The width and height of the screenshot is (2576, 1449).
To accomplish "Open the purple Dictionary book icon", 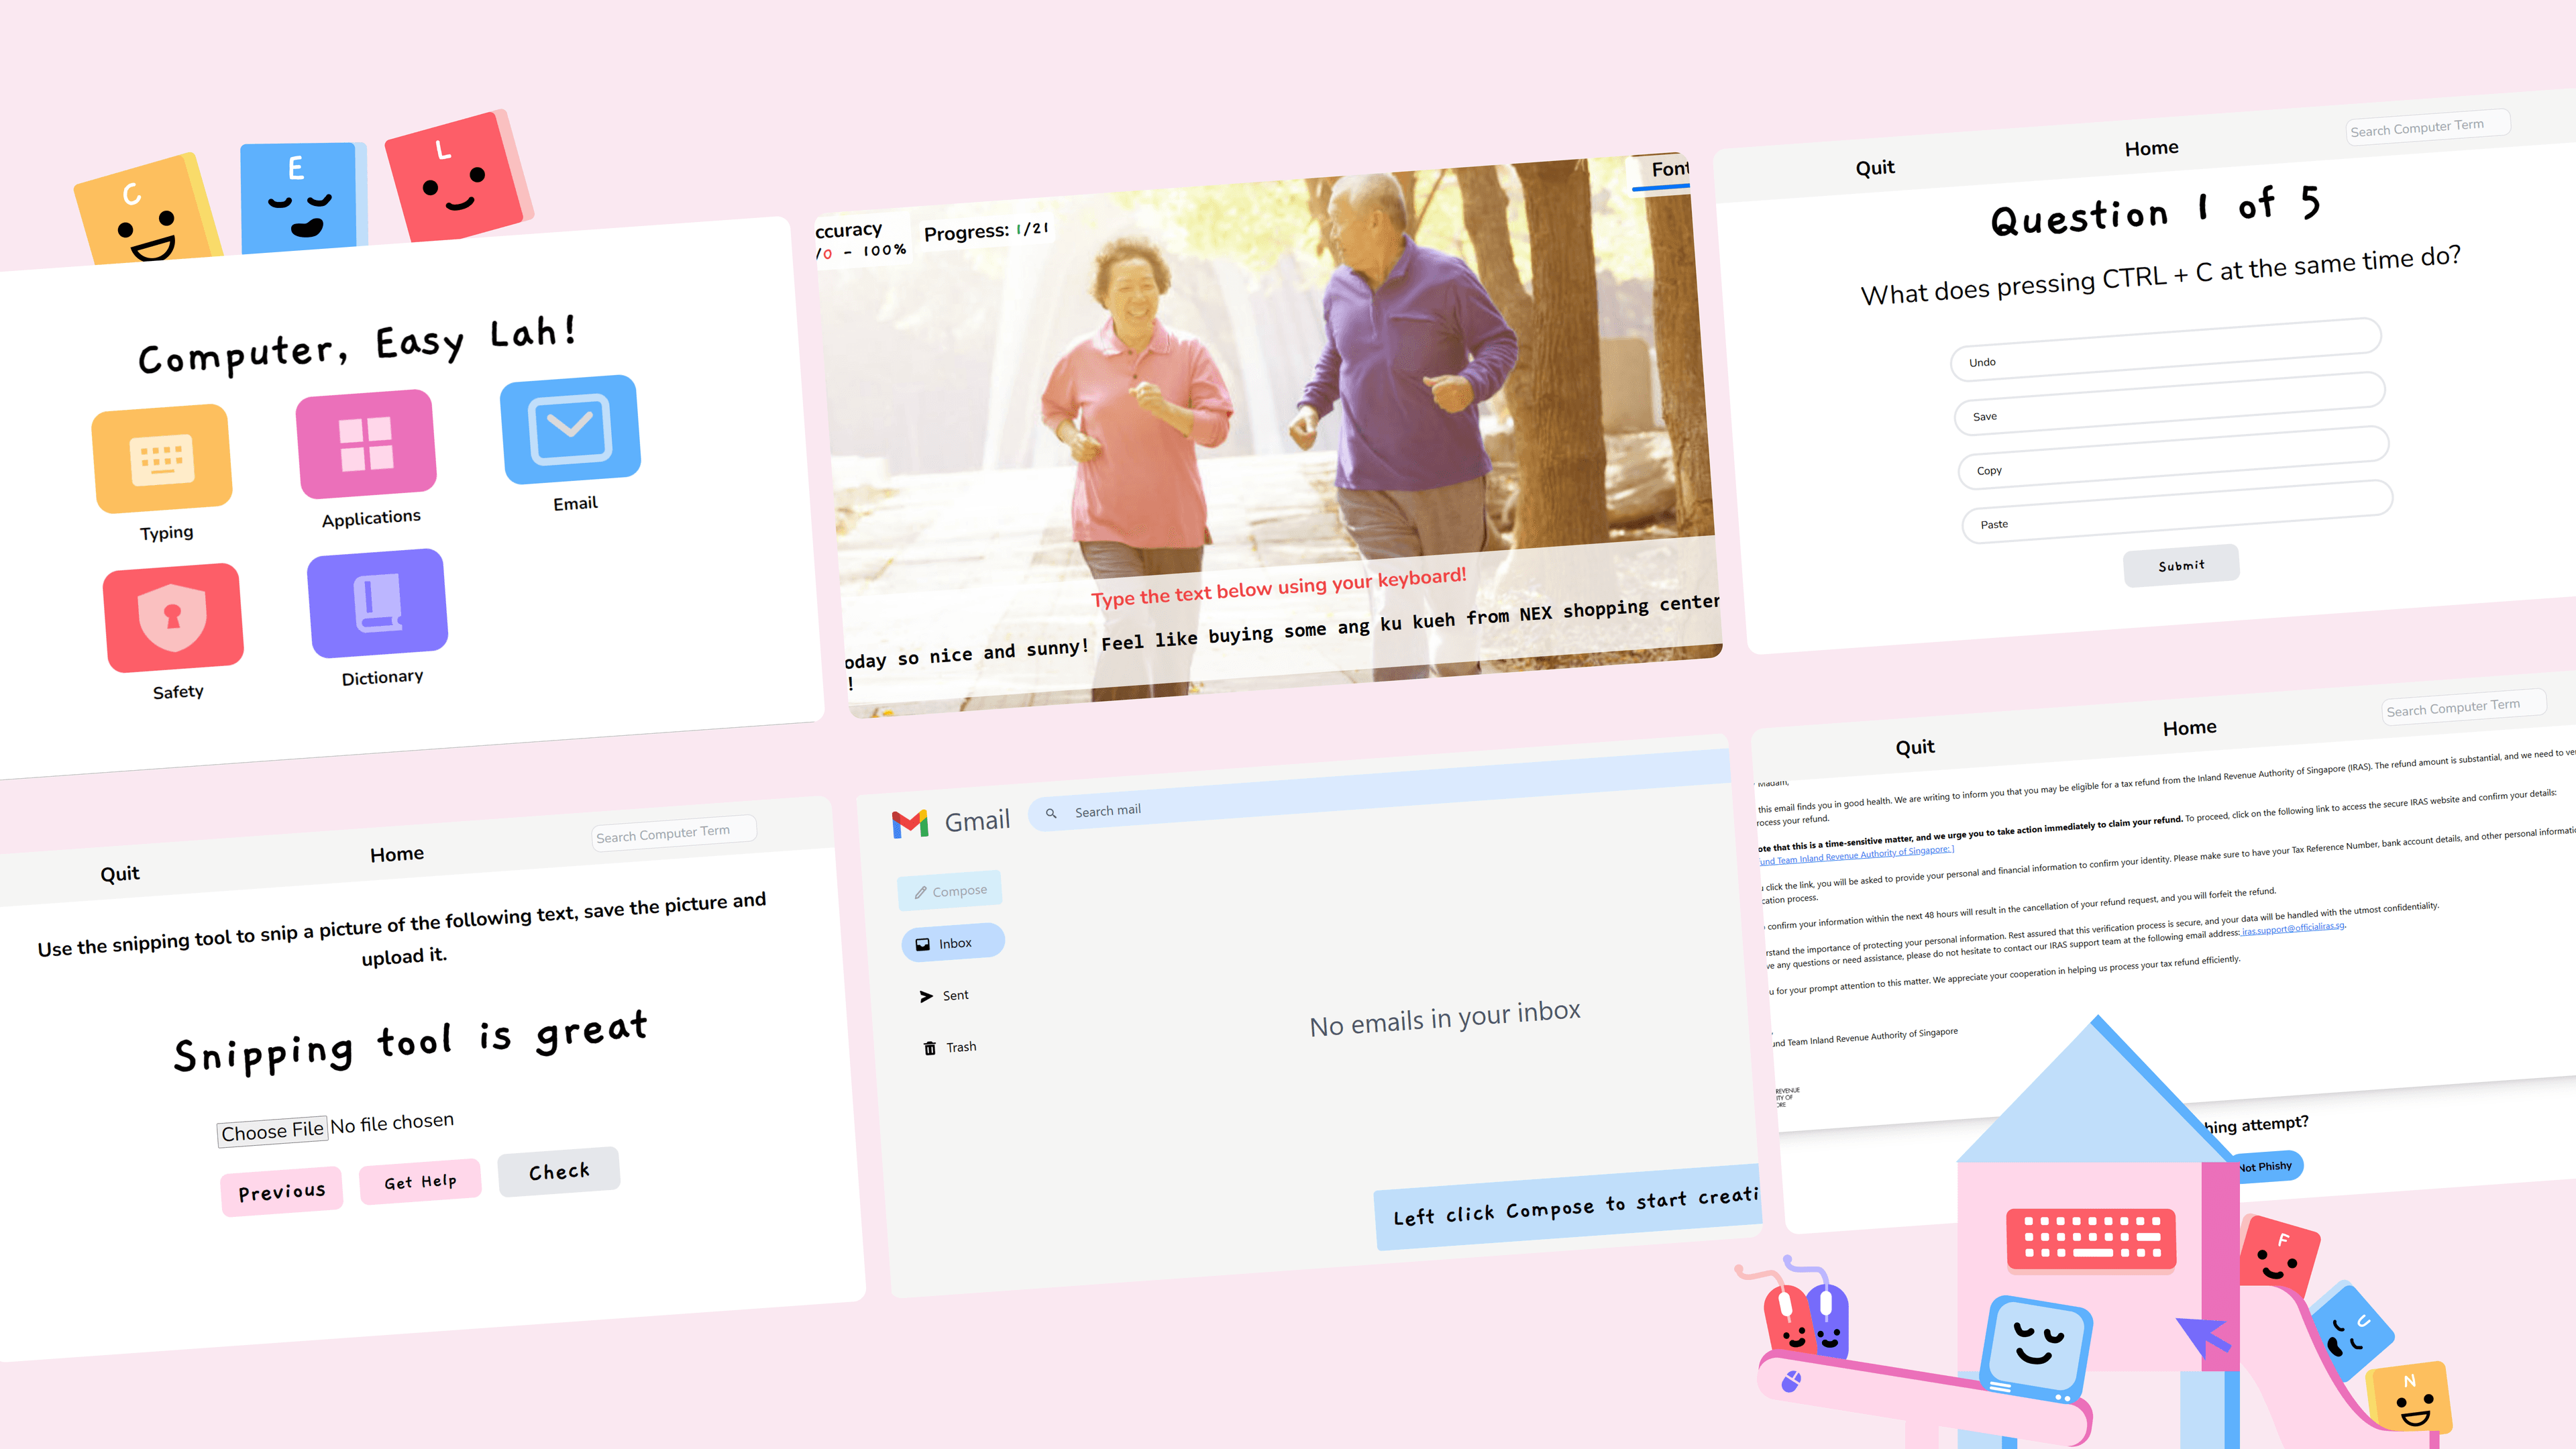I will pos(377,603).
